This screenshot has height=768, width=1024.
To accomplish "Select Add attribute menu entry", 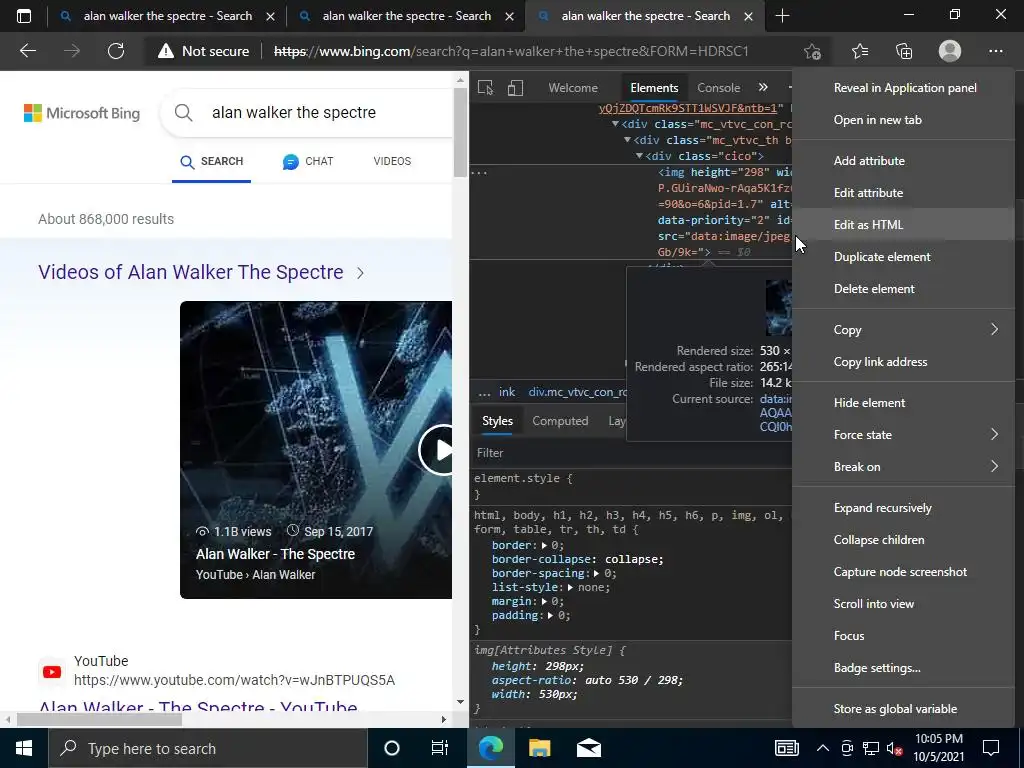I will [x=903, y=161].
